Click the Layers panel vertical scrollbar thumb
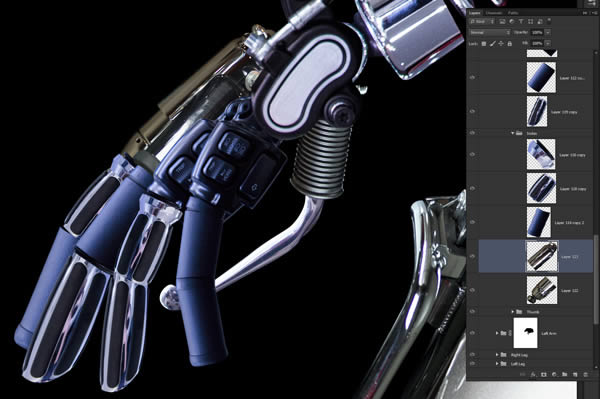Viewport: 600px width, 399px height. click(x=596, y=279)
